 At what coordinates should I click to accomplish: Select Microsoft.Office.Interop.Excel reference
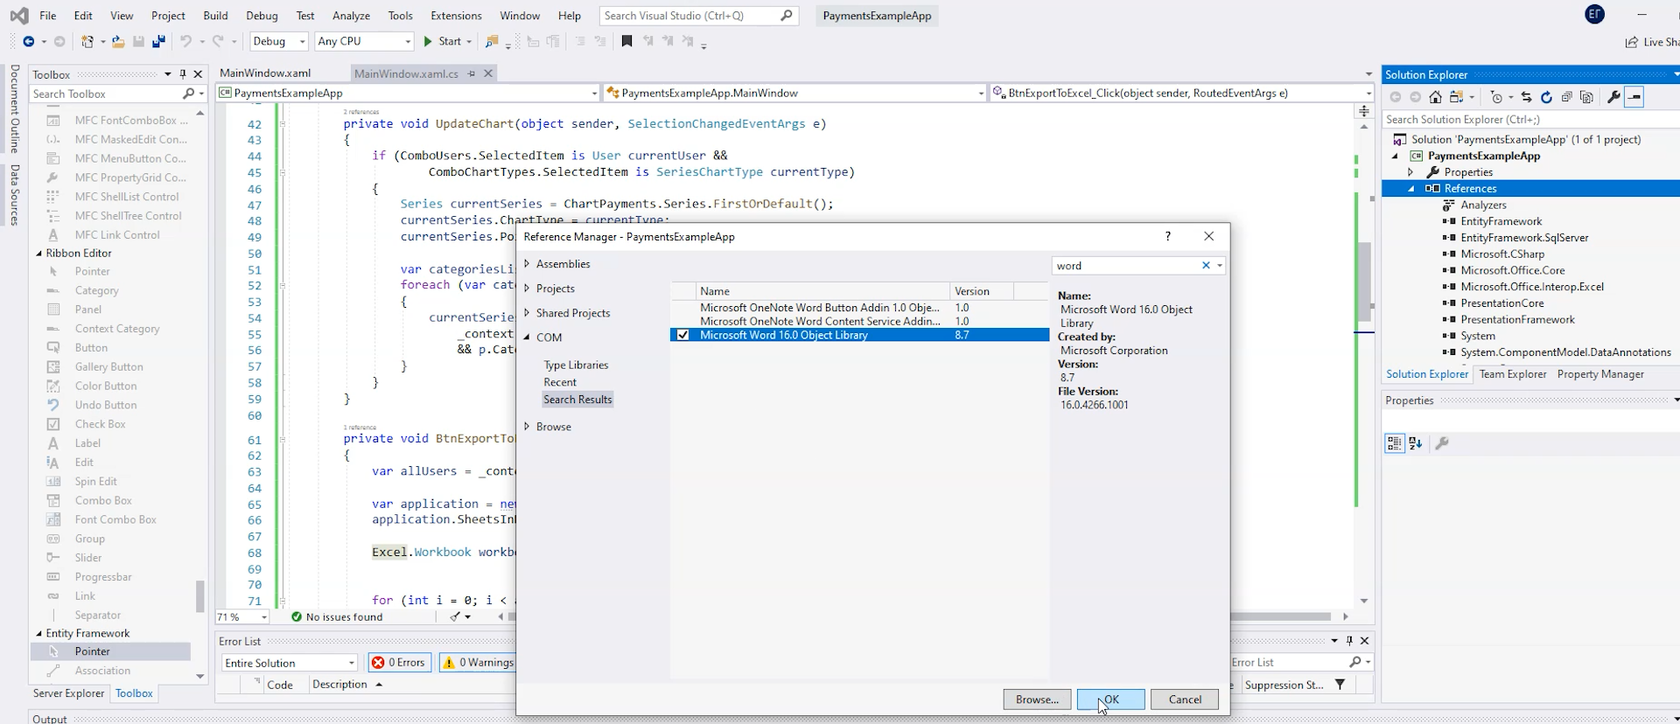coord(1531,286)
